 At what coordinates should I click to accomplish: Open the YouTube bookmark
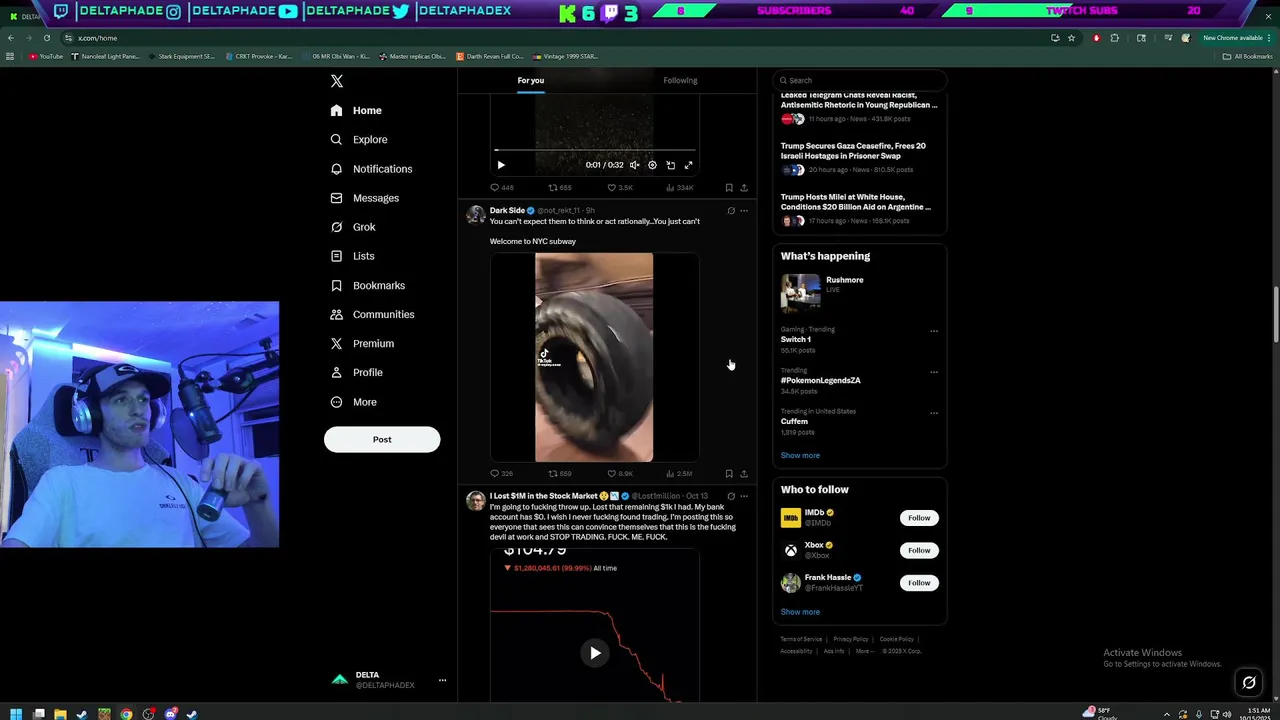(46, 56)
